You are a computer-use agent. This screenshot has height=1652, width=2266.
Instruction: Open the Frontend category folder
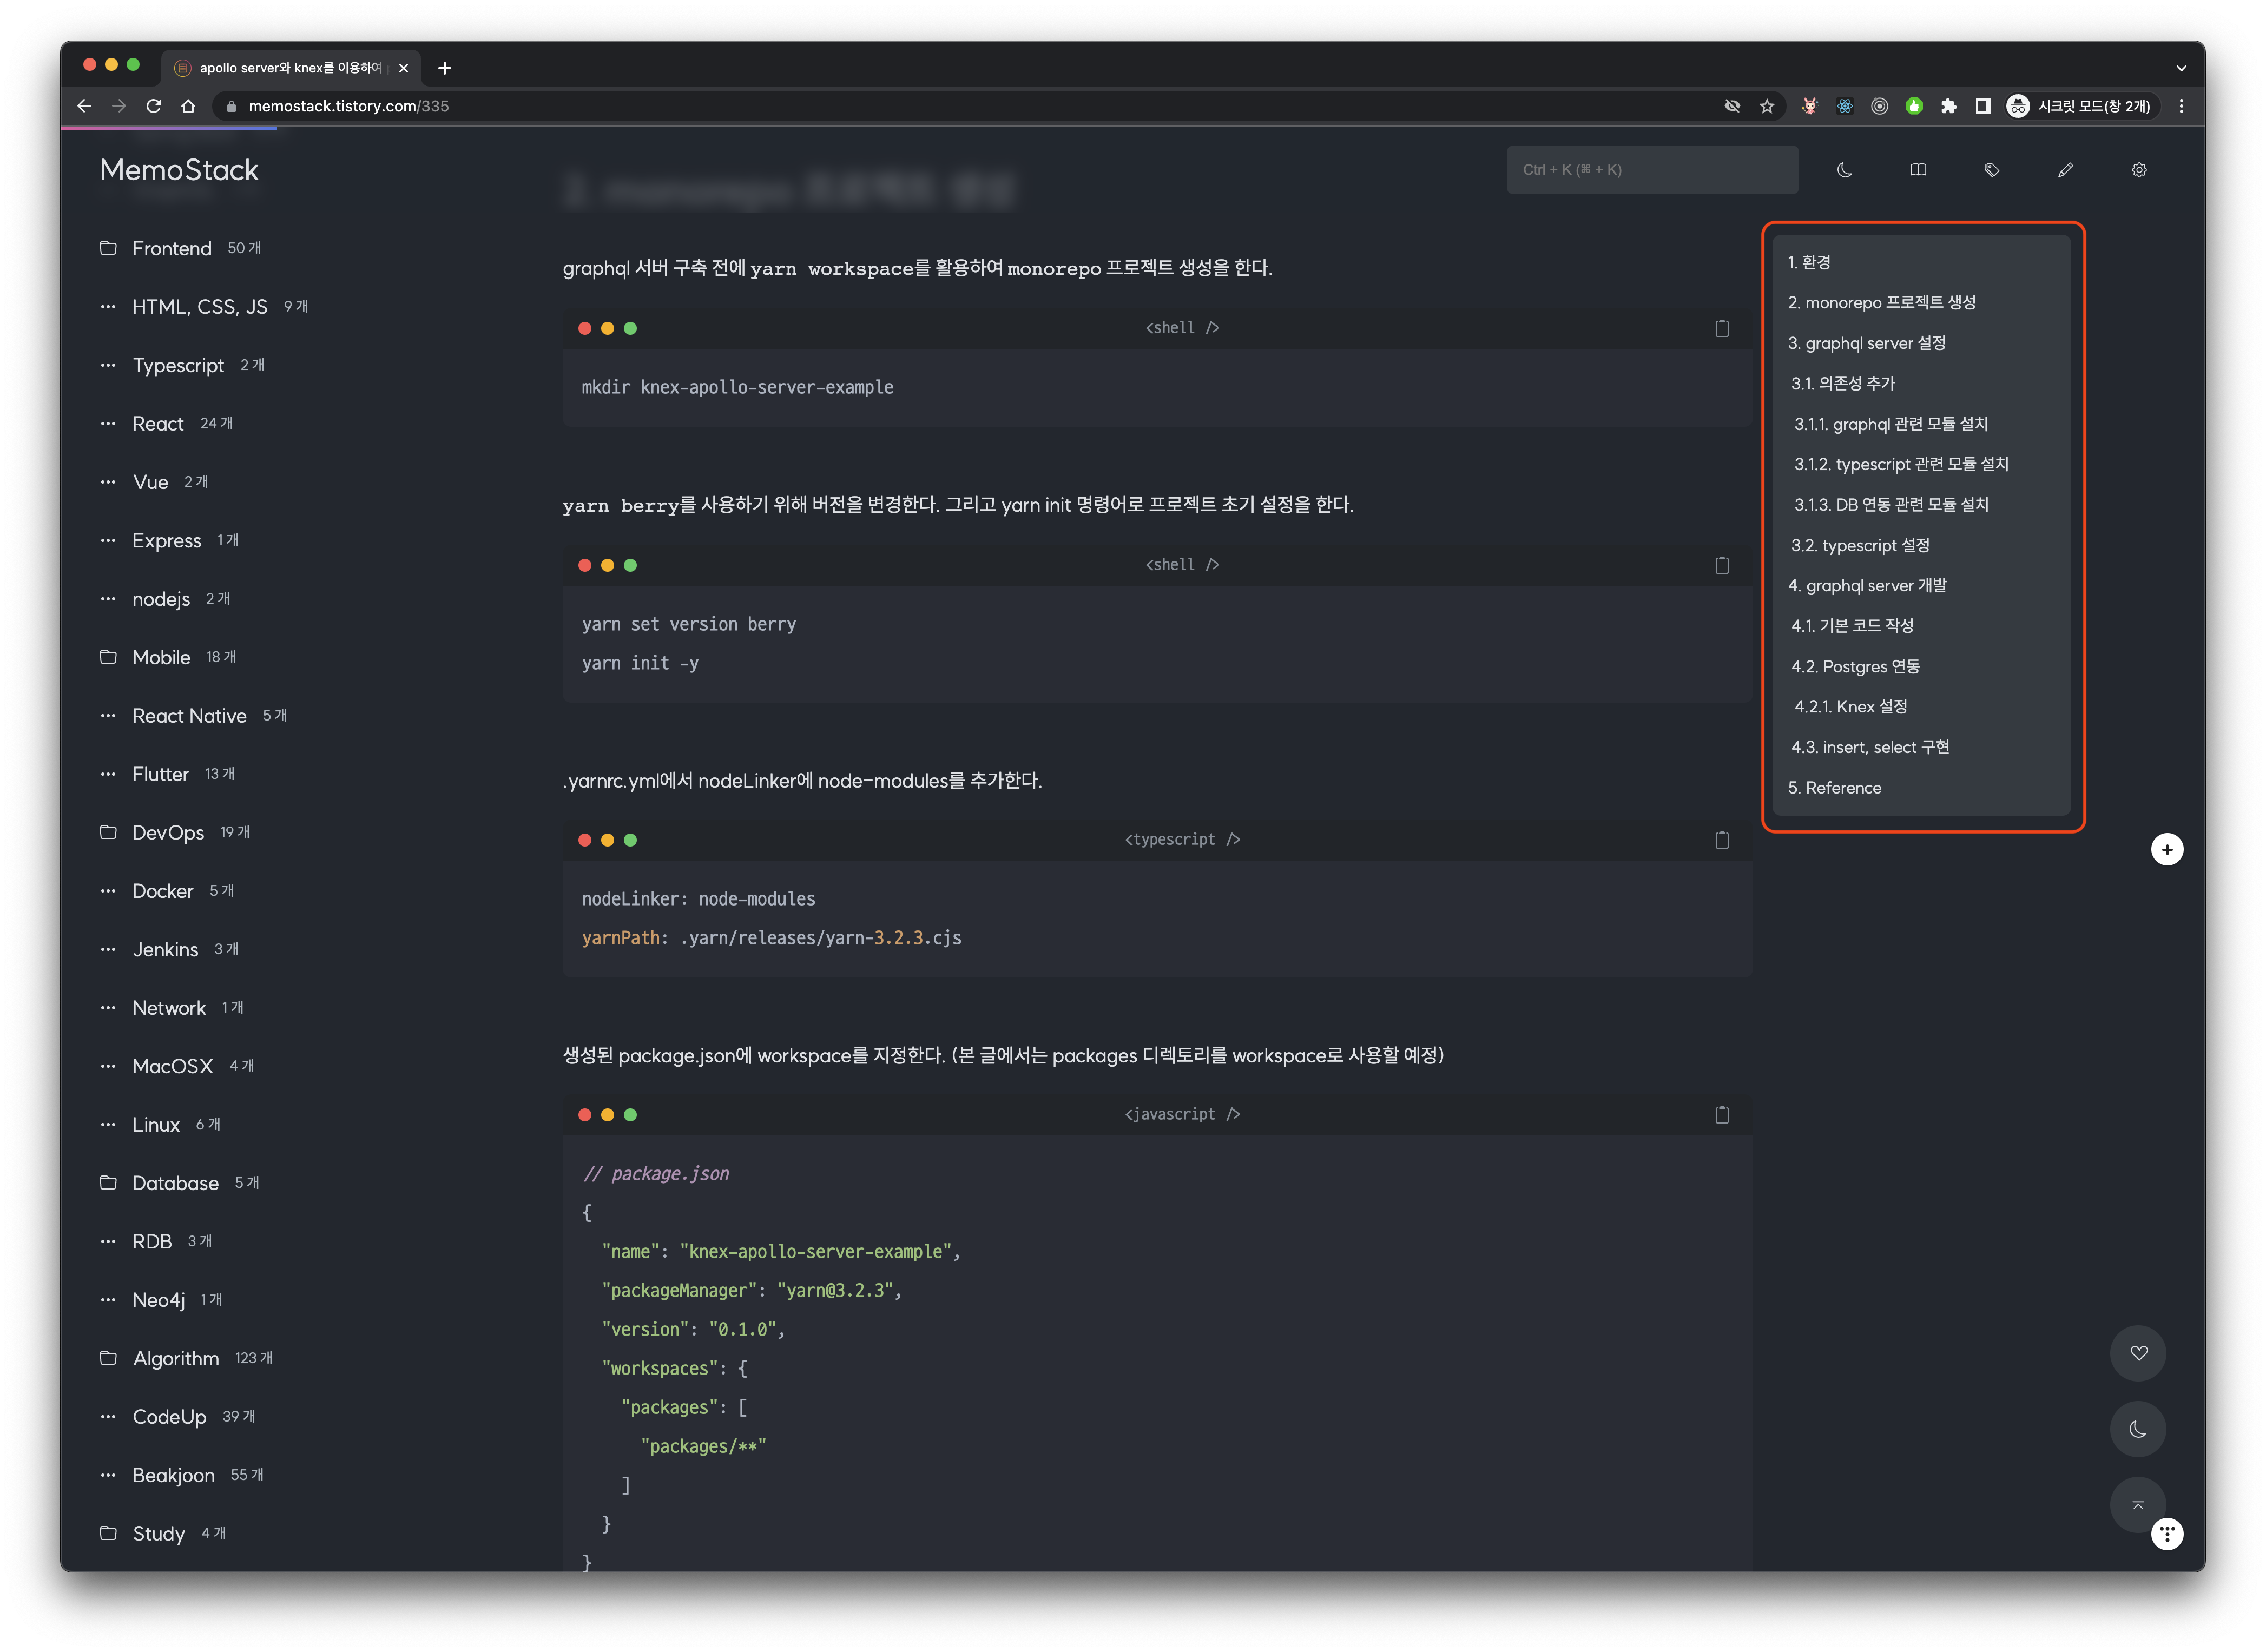(171, 248)
